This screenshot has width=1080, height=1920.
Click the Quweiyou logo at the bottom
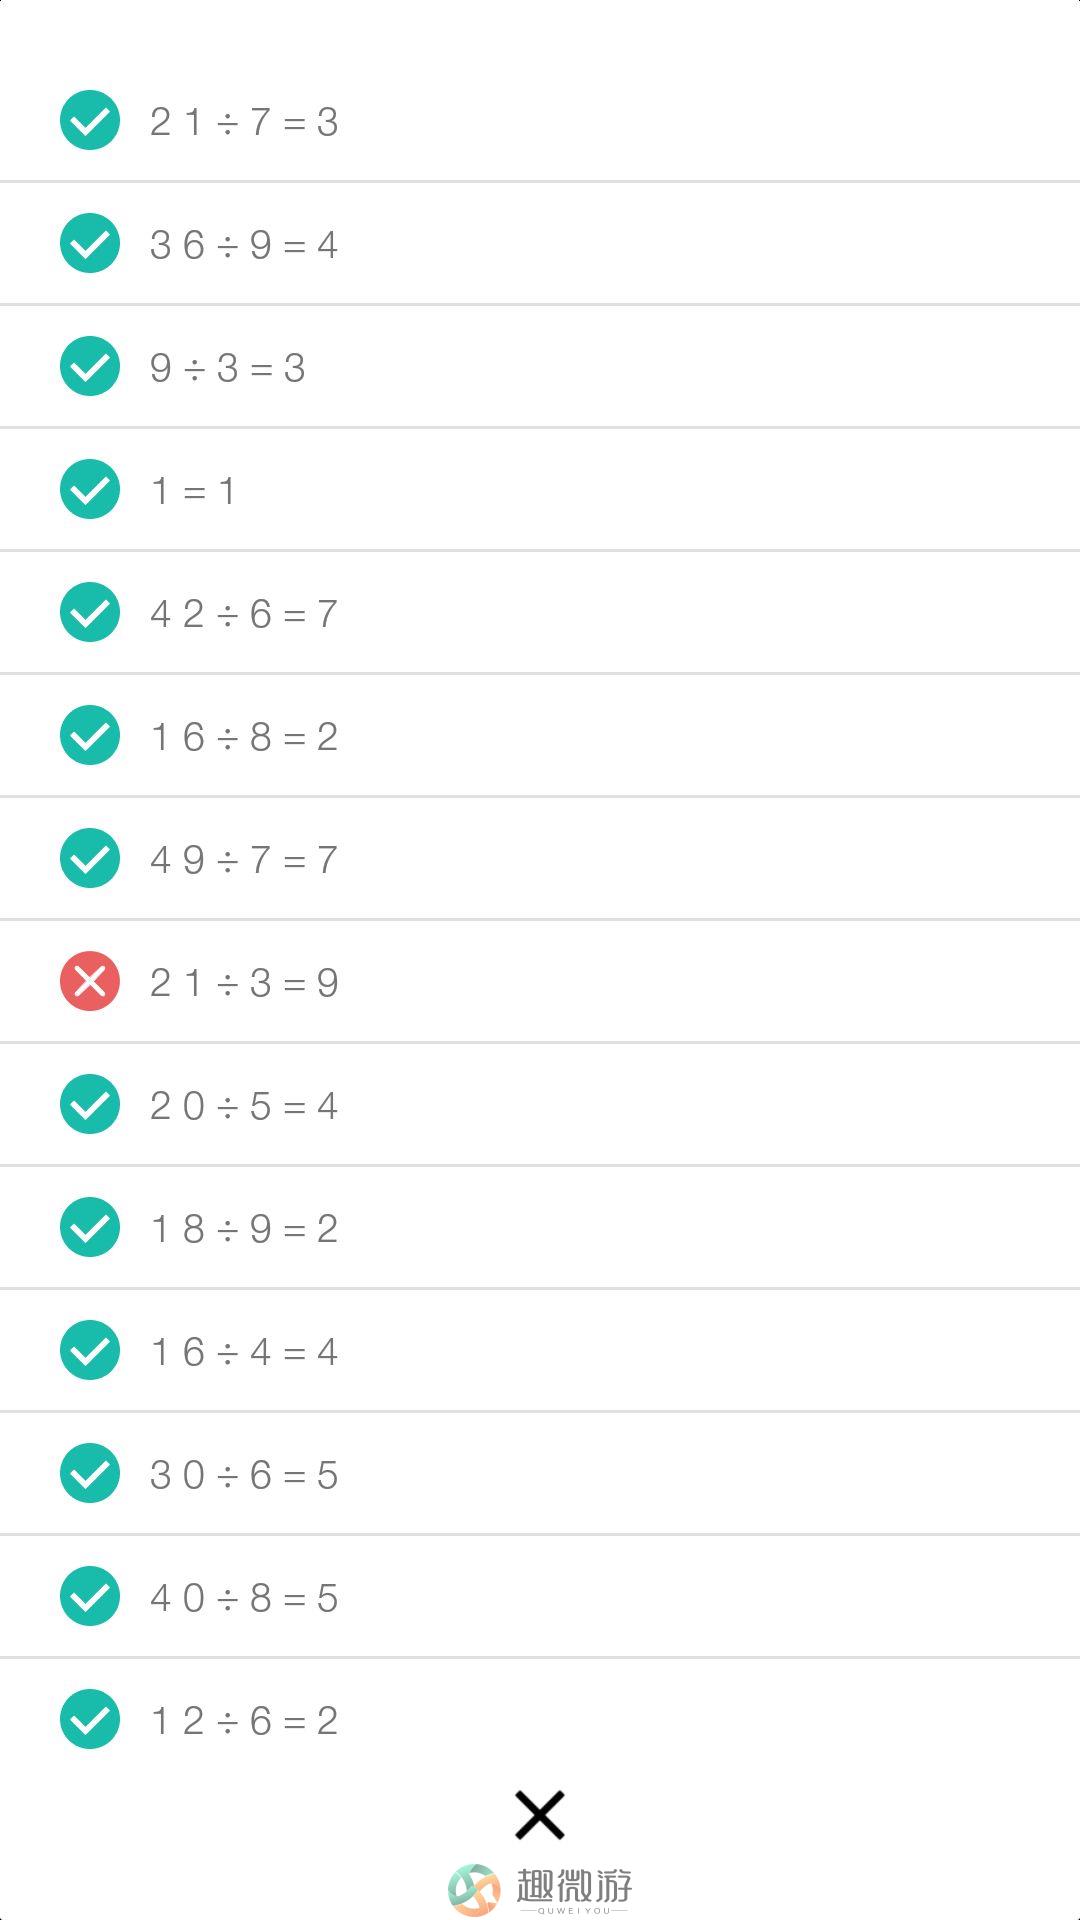click(x=540, y=1890)
